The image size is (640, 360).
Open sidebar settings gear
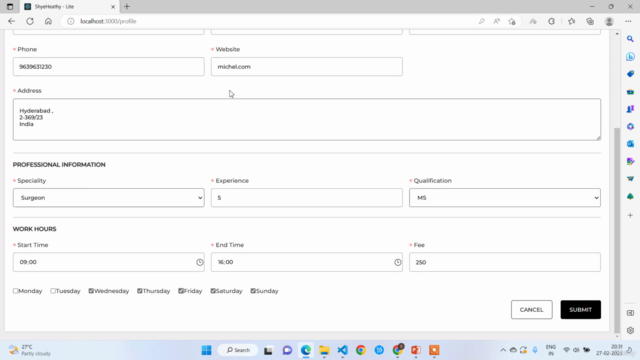pos(630,330)
